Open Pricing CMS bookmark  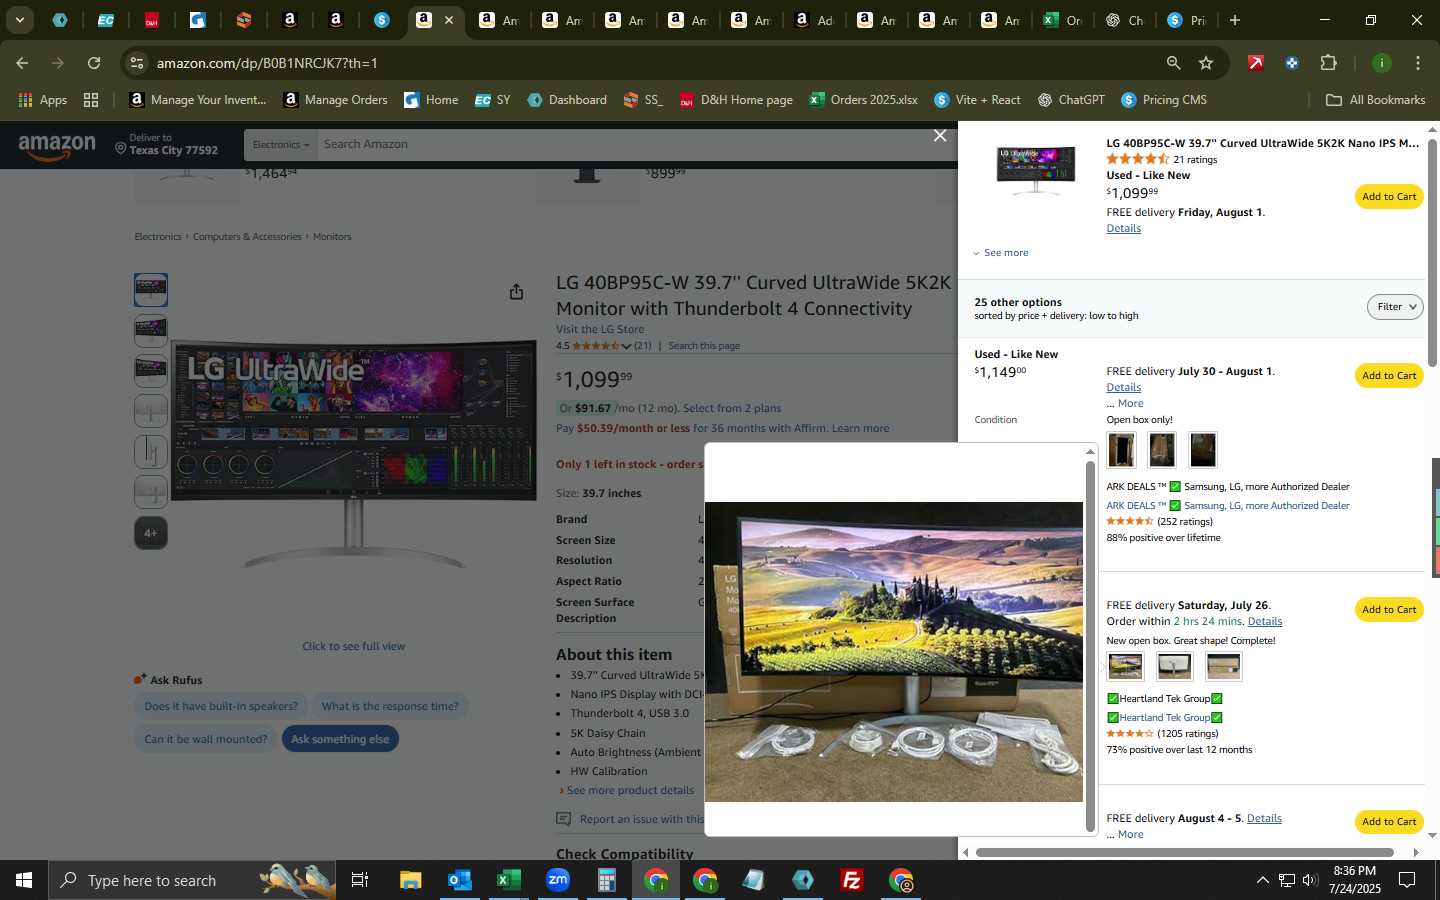click(x=1164, y=100)
